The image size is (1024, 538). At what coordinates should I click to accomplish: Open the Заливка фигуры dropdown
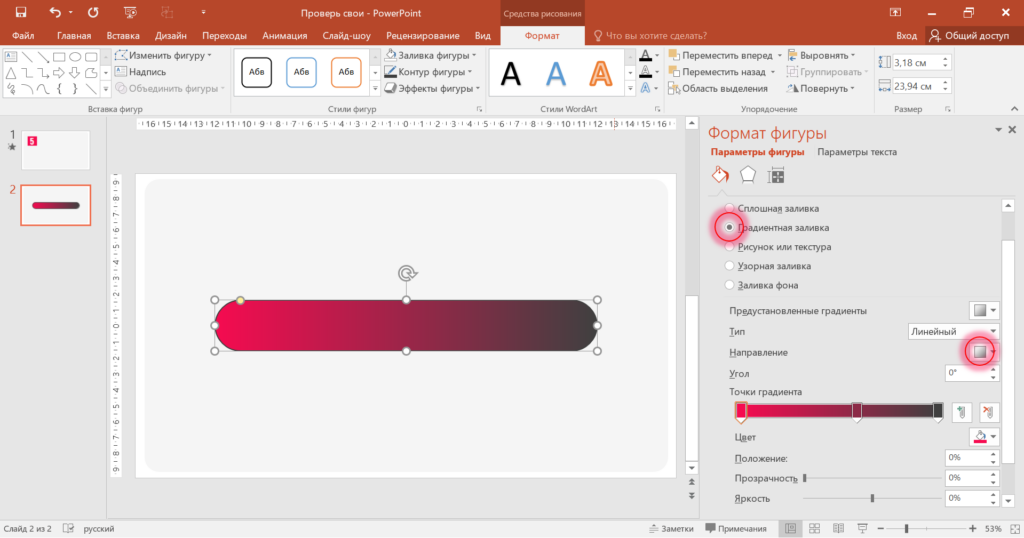click(x=432, y=56)
